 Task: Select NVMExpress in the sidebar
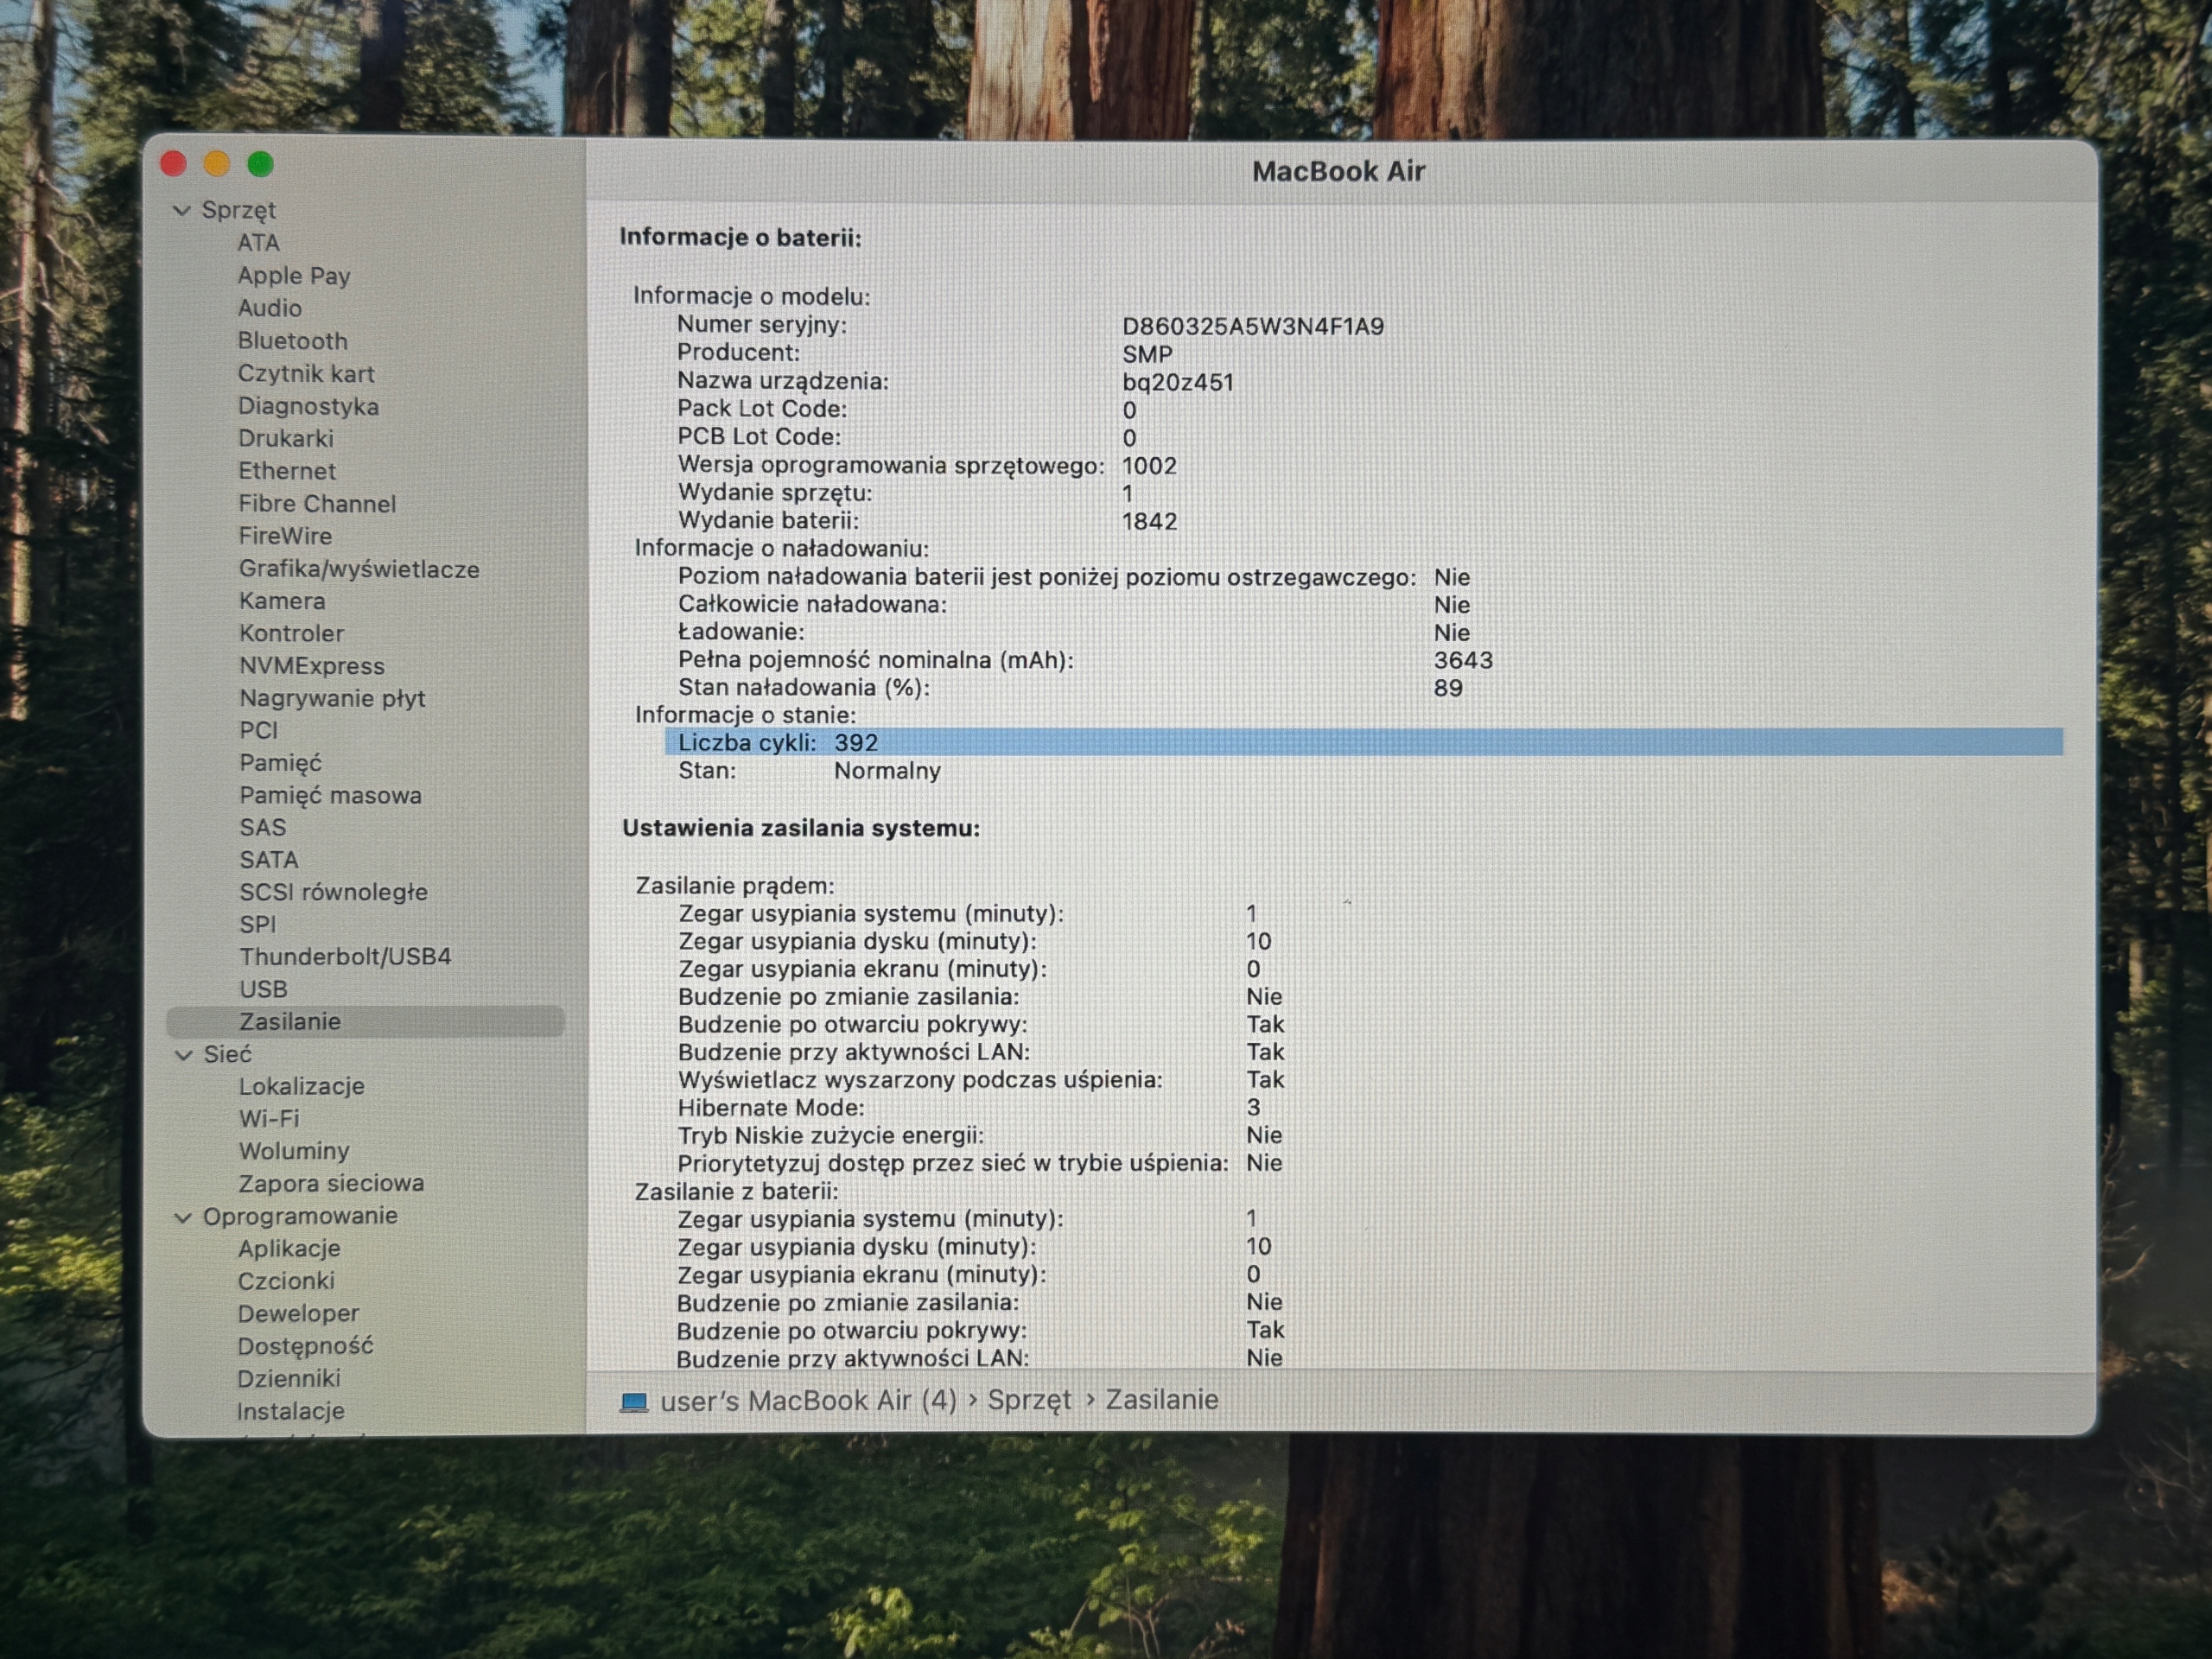coord(312,666)
